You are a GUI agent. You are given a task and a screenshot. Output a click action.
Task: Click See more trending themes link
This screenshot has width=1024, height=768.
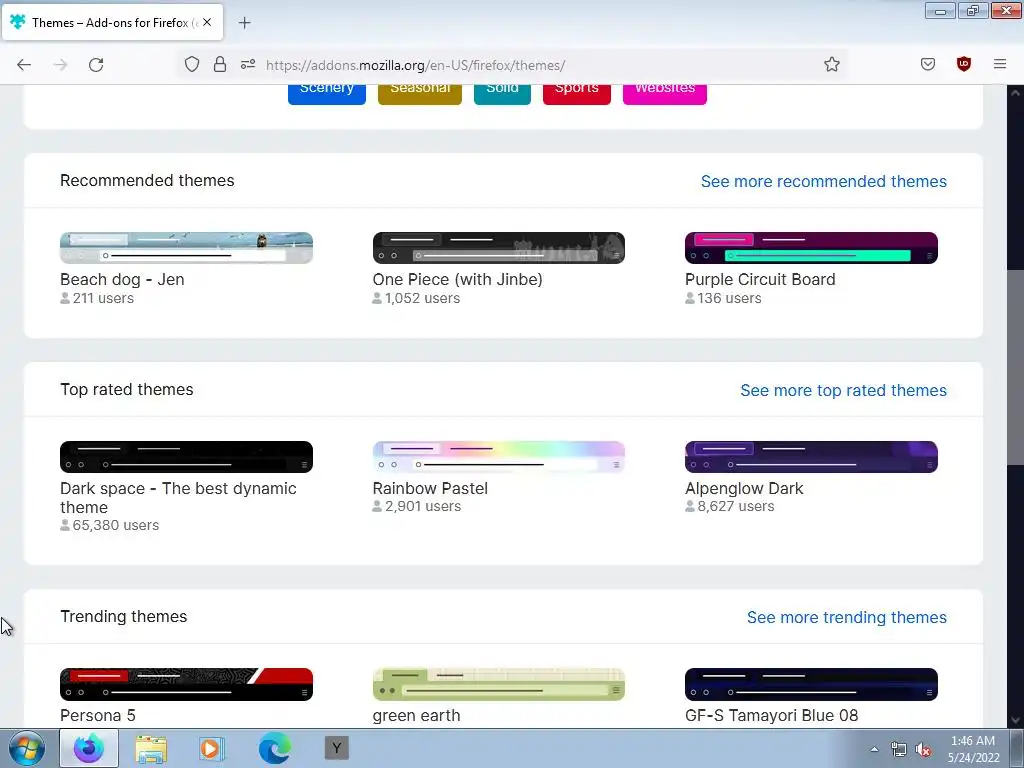[846, 618]
